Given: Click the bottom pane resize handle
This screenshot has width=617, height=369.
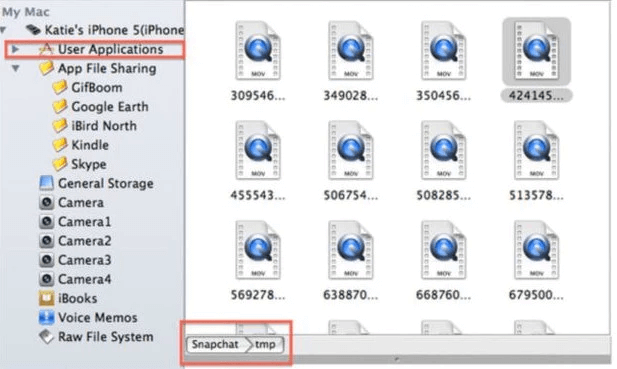Looking at the screenshot, I should pyautogui.click(x=397, y=359).
